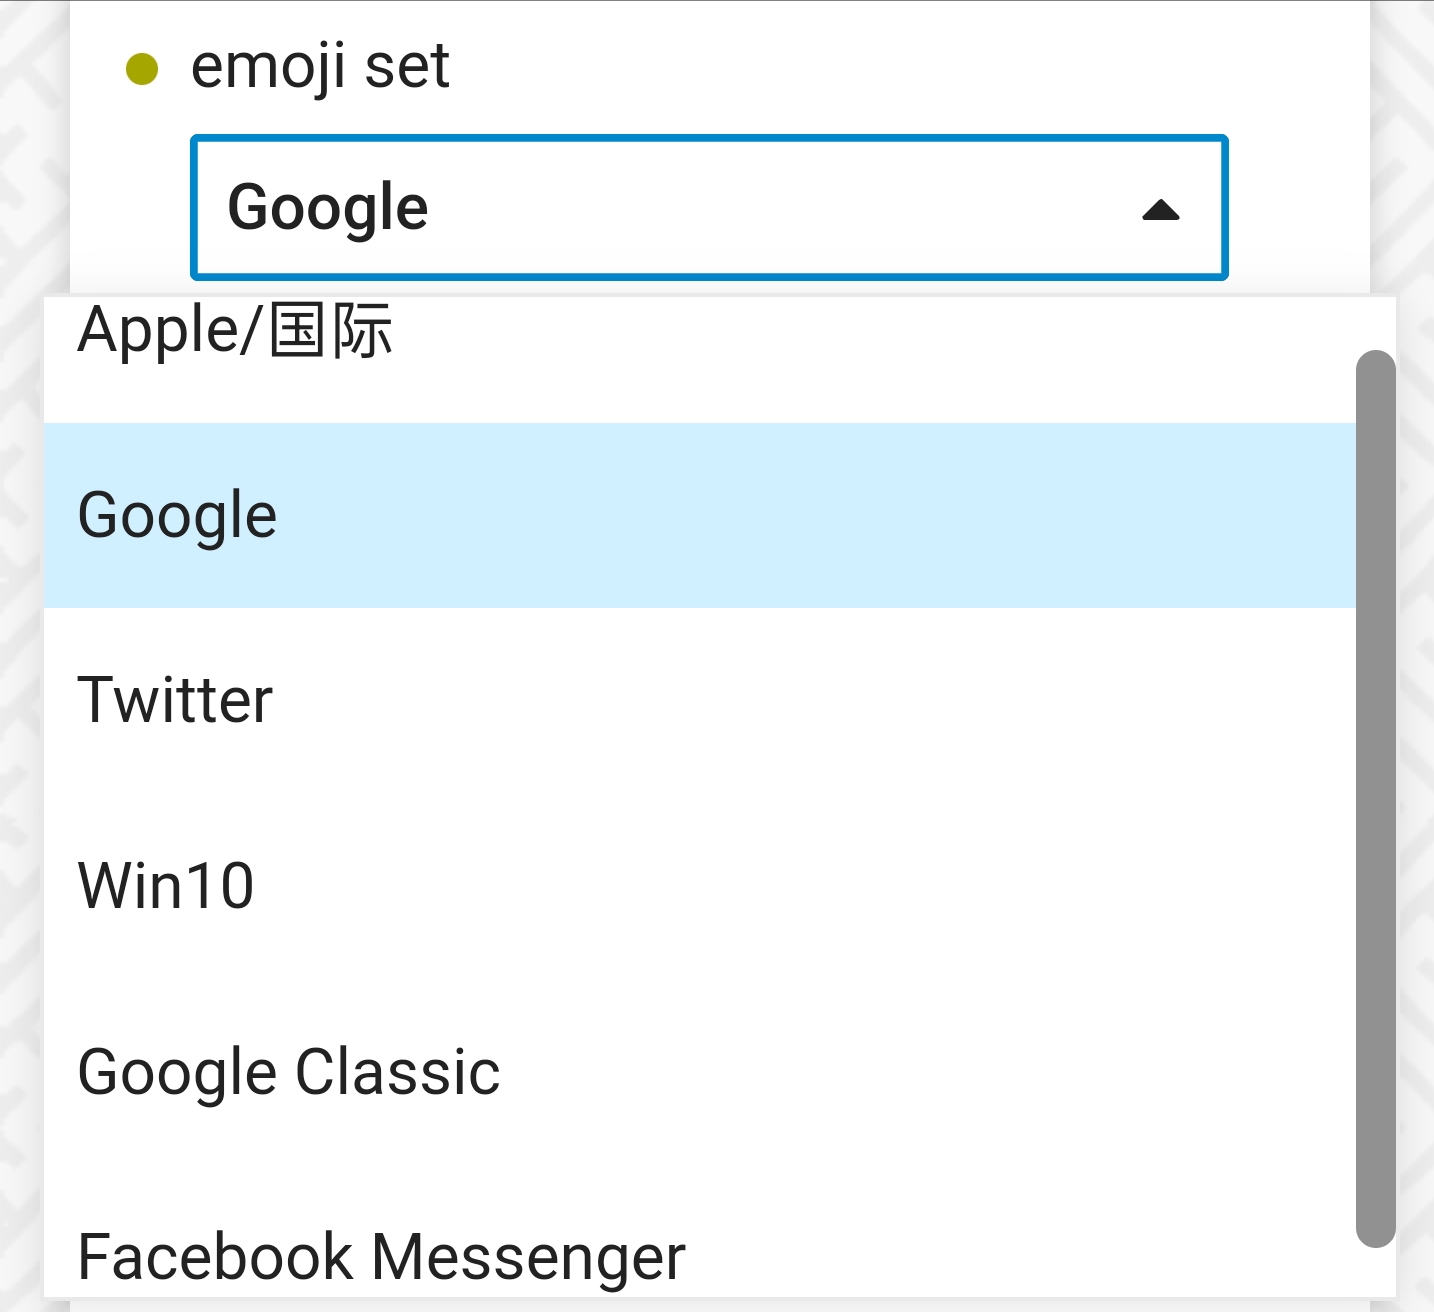Click the "emoji set" label text
The image size is (1434, 1312).
coord(320,67)
